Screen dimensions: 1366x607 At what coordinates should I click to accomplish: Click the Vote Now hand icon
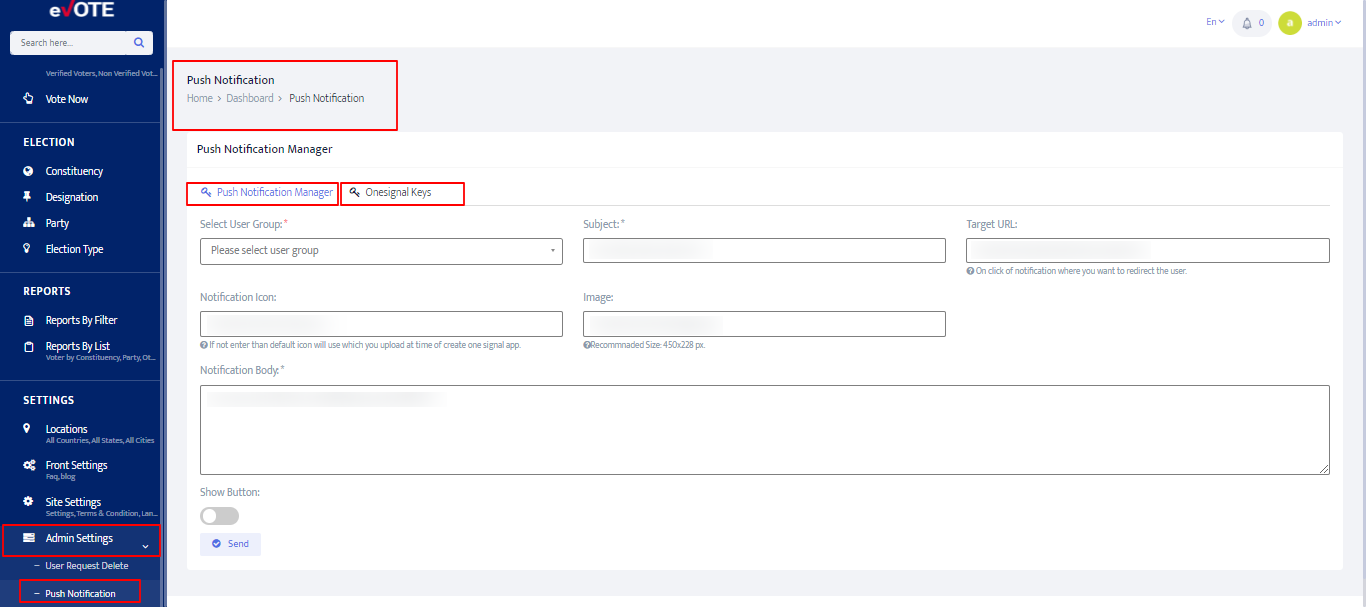[29, 99]
